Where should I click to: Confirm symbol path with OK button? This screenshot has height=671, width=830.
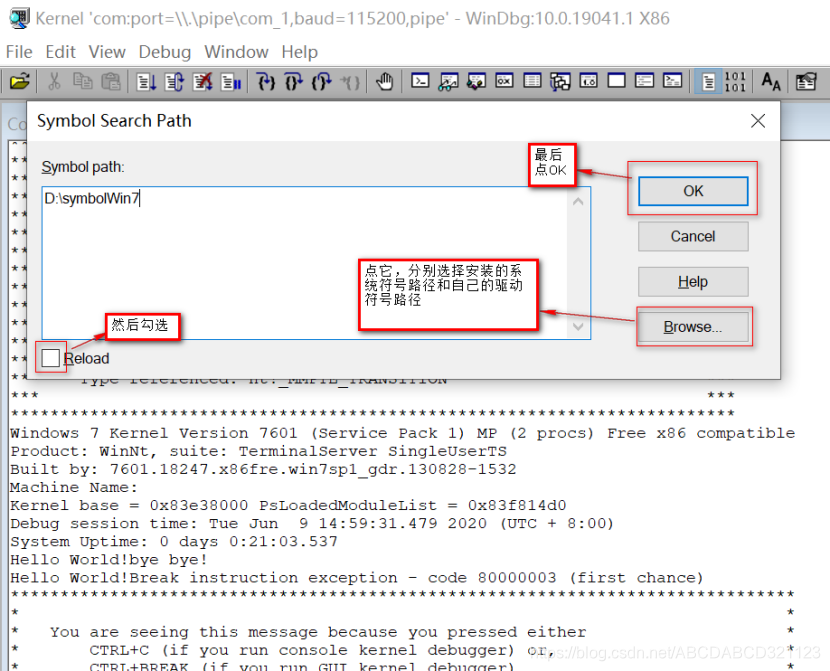coord(693,191)
